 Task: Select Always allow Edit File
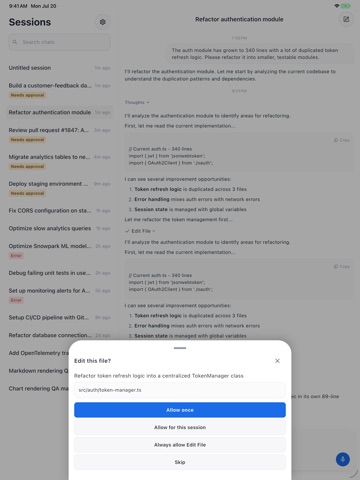coord(180,445)
